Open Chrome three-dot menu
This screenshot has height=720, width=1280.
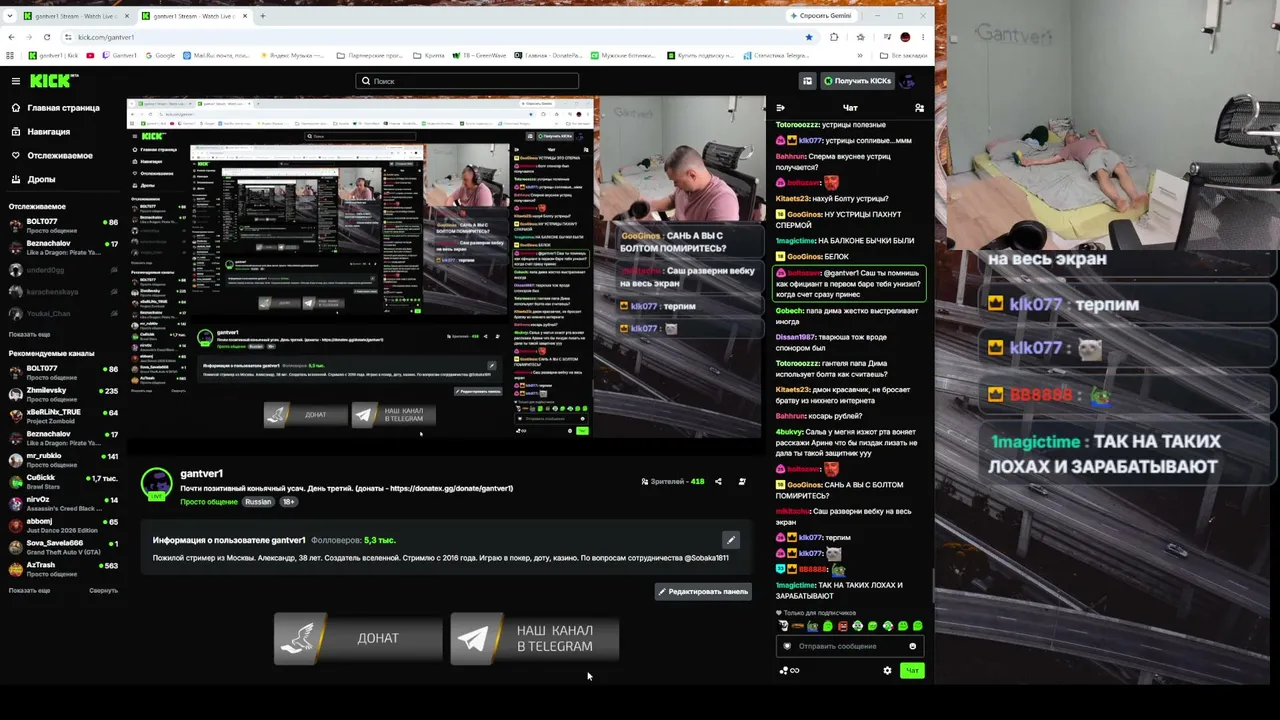(923, 37)
